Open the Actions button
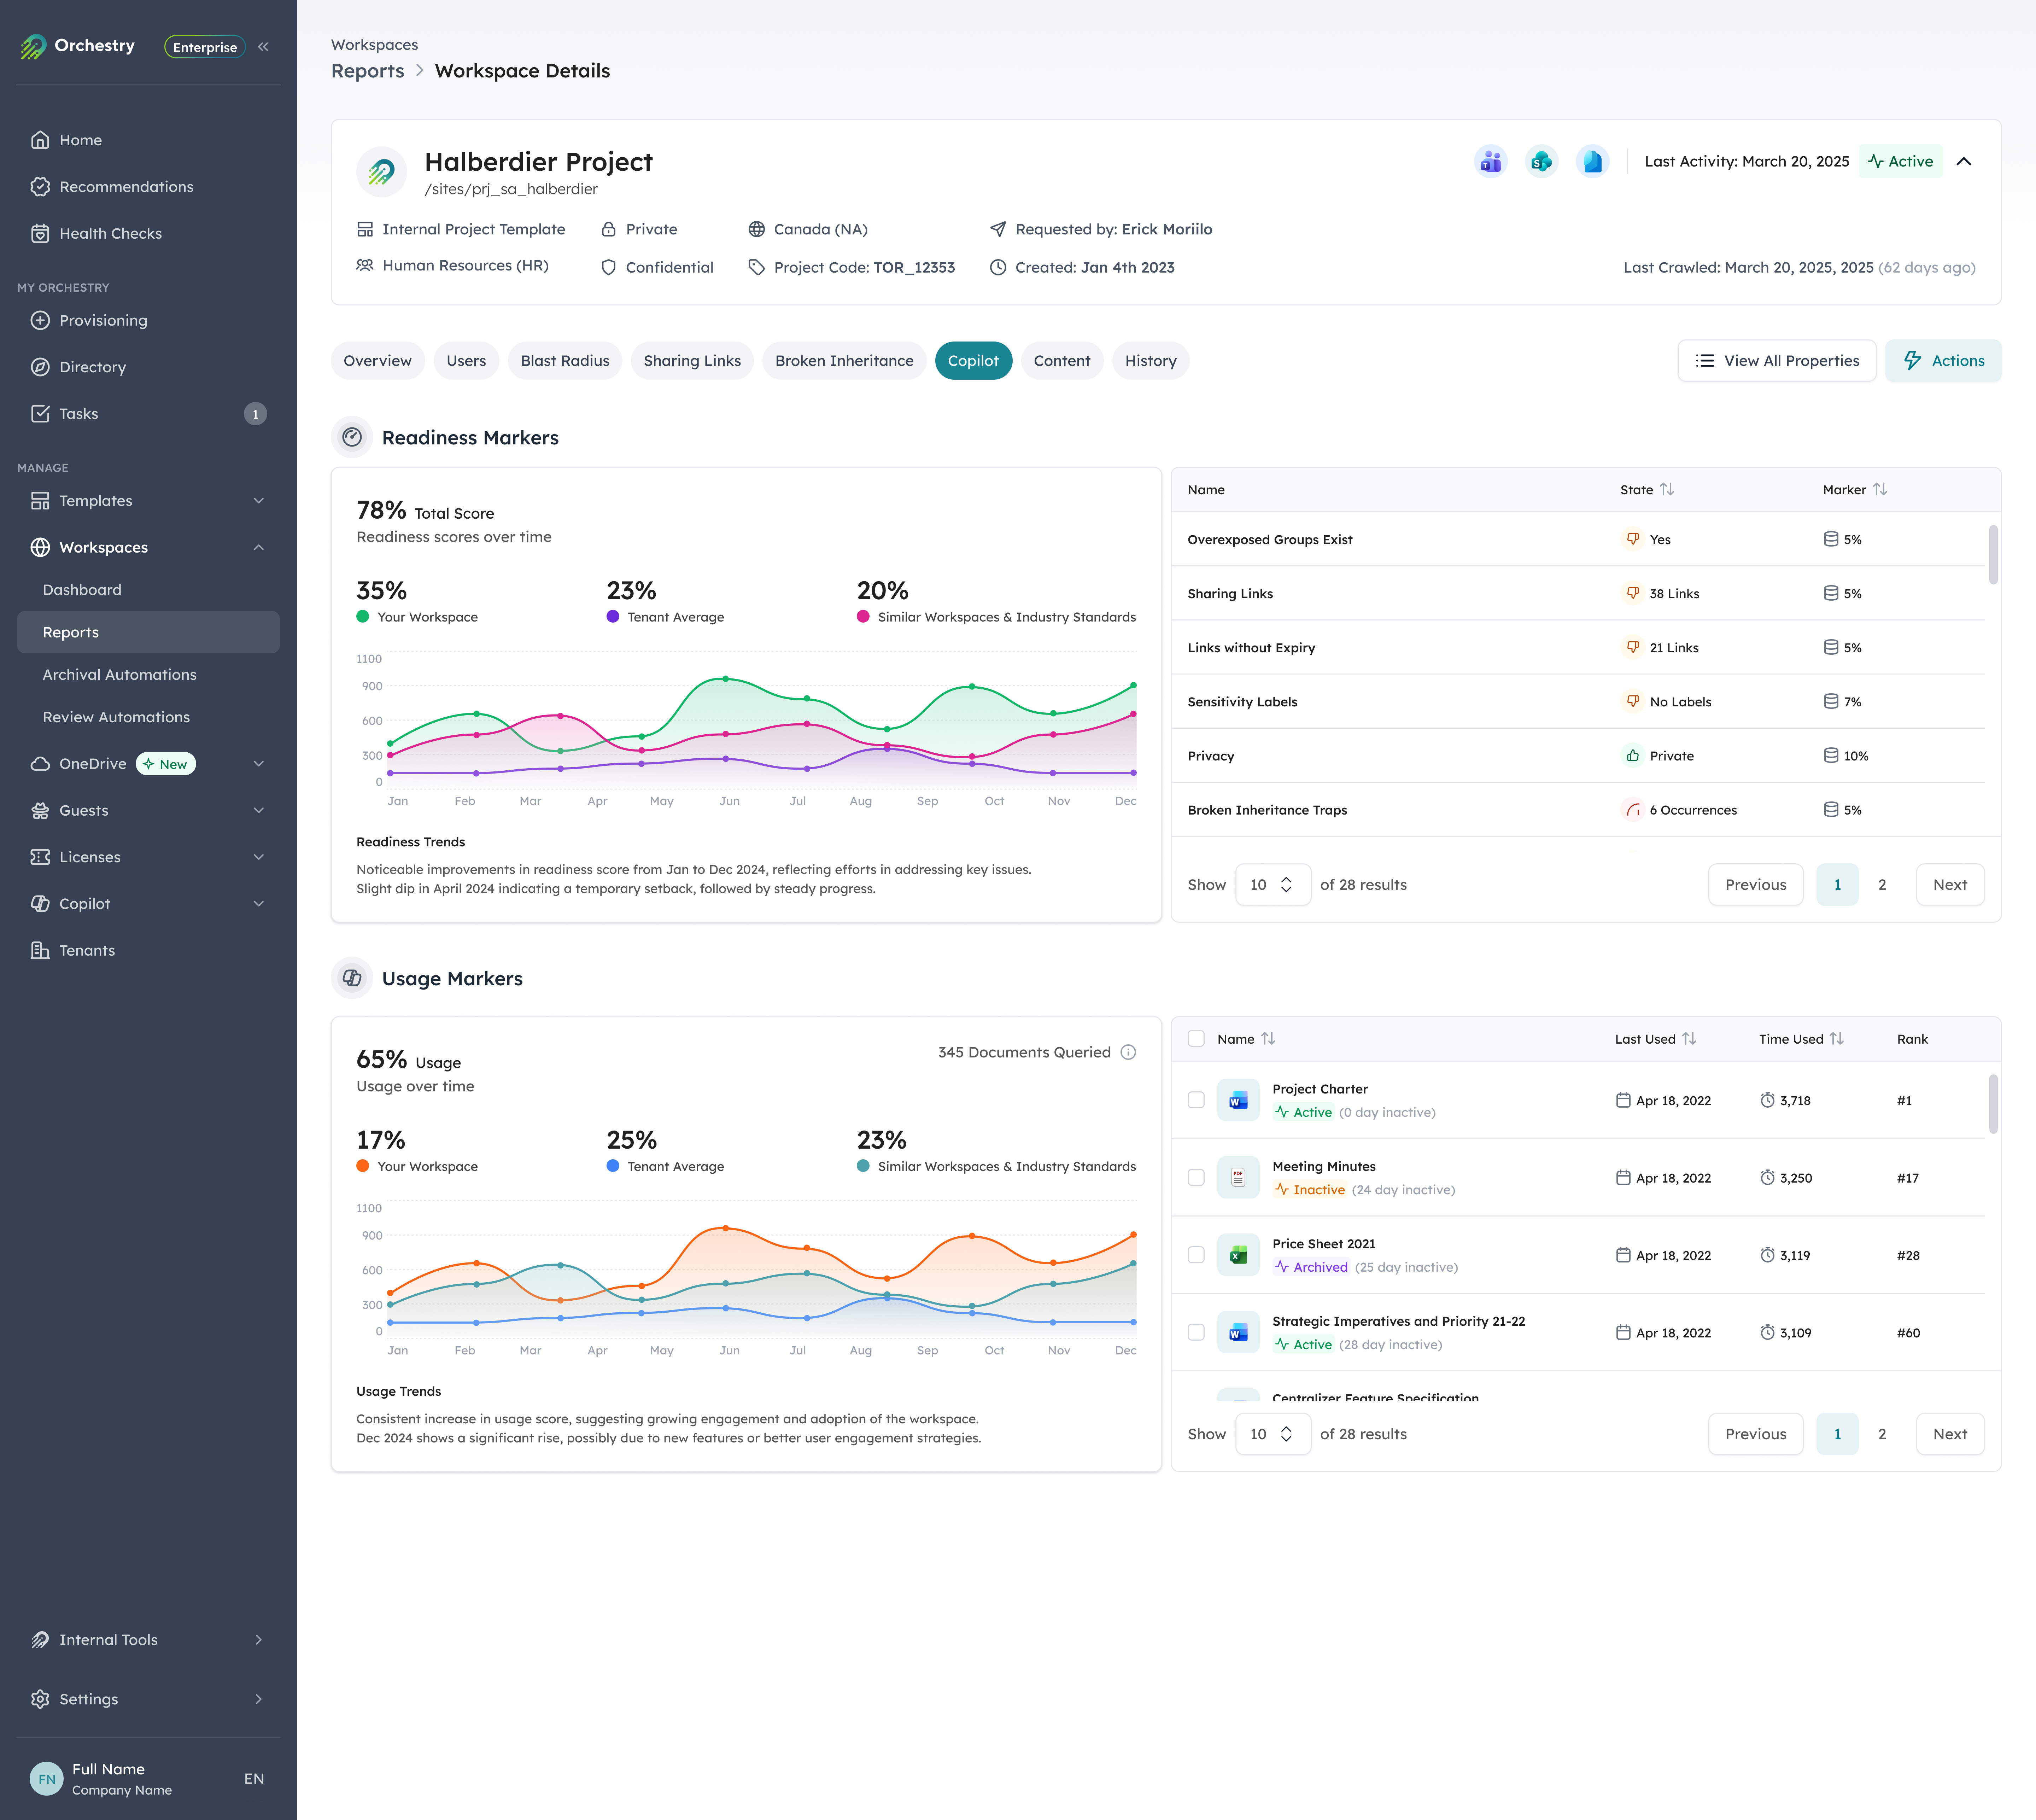The height and width of the screenshot is (1820, 2036). click(x=1942, y=360)
